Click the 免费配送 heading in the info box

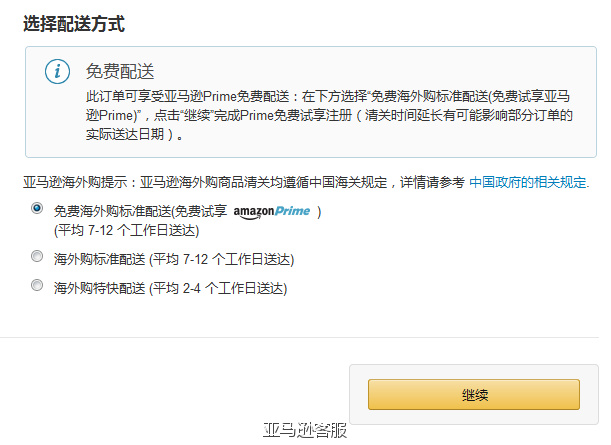click(x=120, y=71)
